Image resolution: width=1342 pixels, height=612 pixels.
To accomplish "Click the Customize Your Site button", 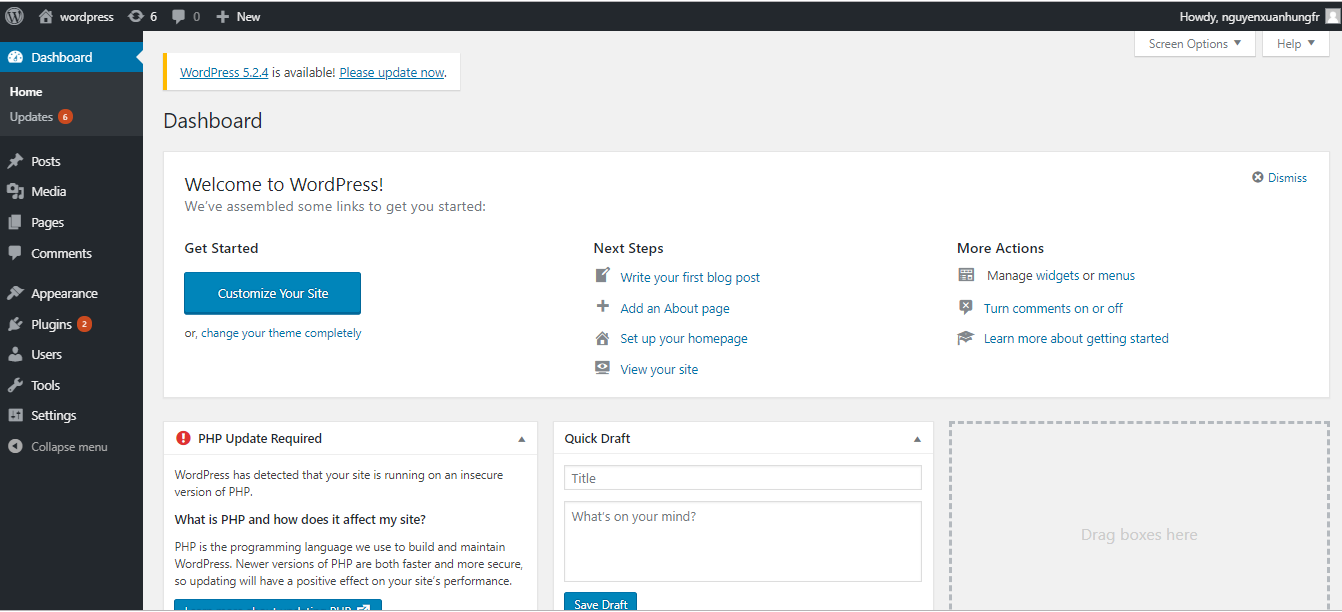I will [x=272, y=293].
